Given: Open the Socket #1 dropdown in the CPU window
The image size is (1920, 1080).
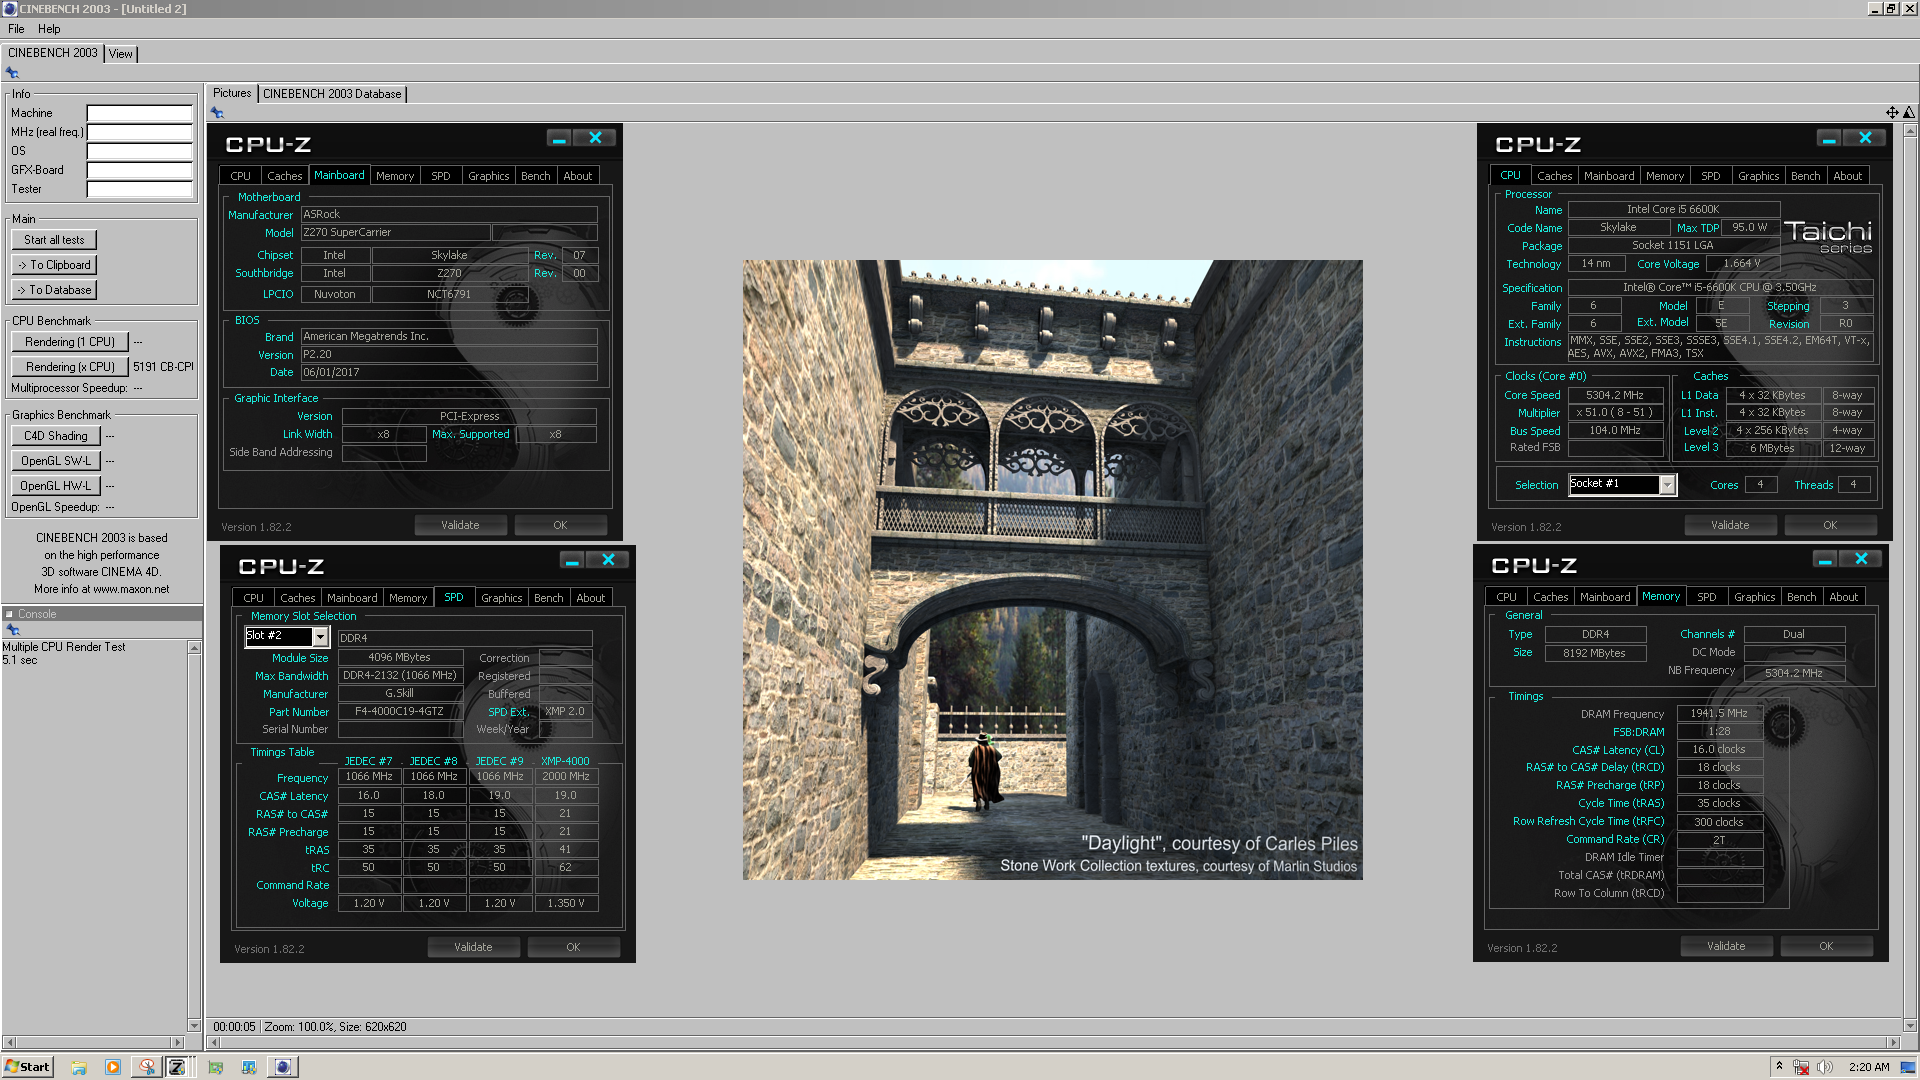Looking at the screenshot, I should coord(1667,485).
